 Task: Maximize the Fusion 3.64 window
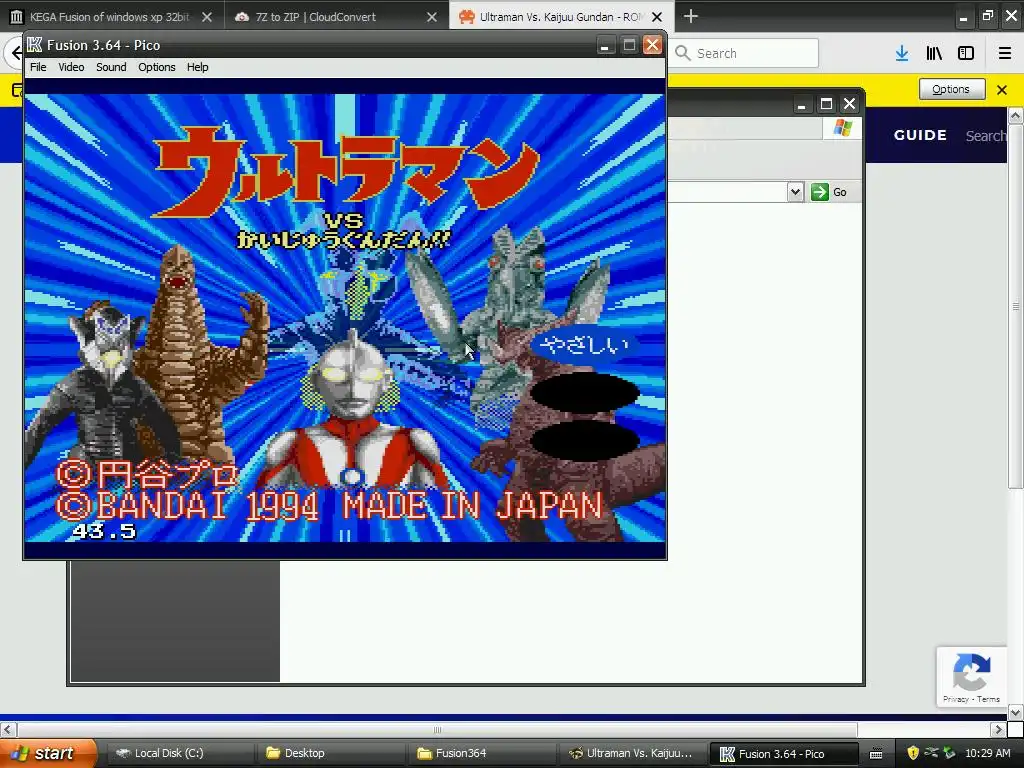(628, 45)
